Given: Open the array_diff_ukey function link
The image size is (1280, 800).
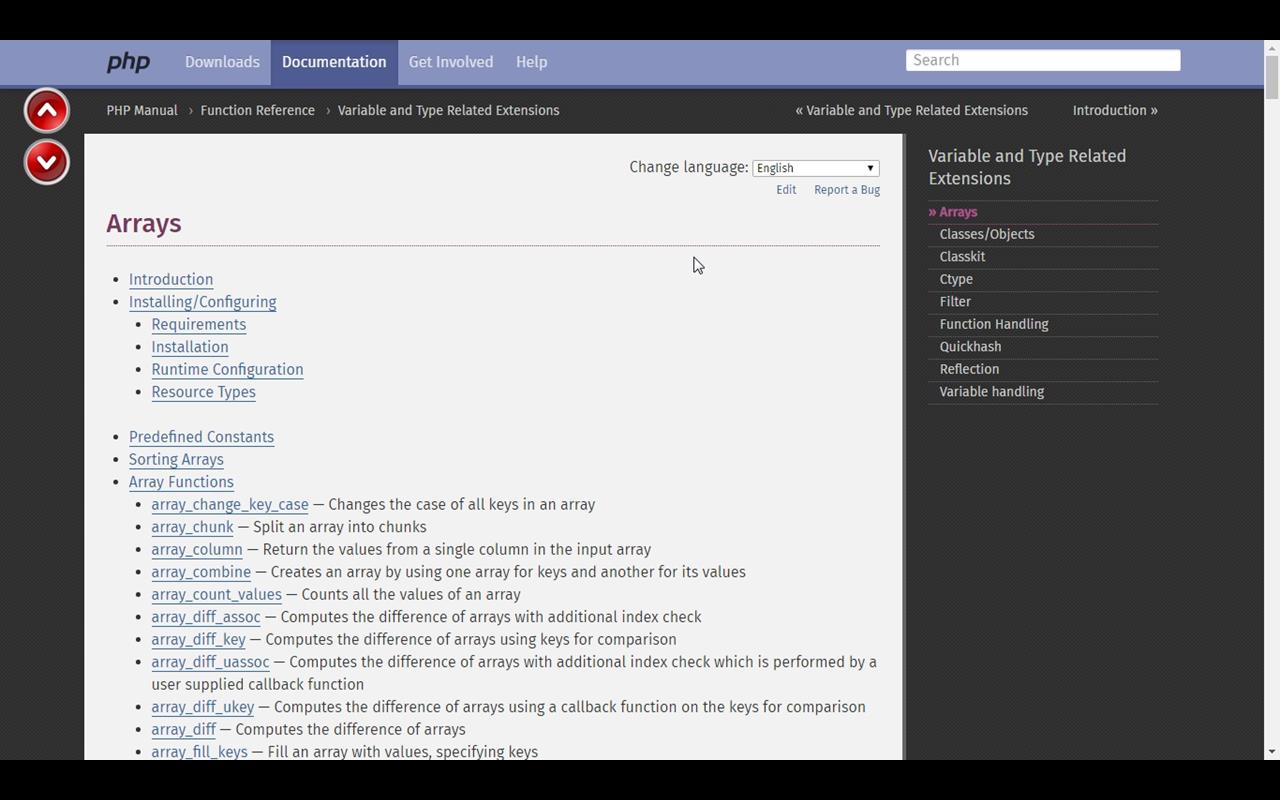Looking at the screenshot, I should click(x=203, y=707).
